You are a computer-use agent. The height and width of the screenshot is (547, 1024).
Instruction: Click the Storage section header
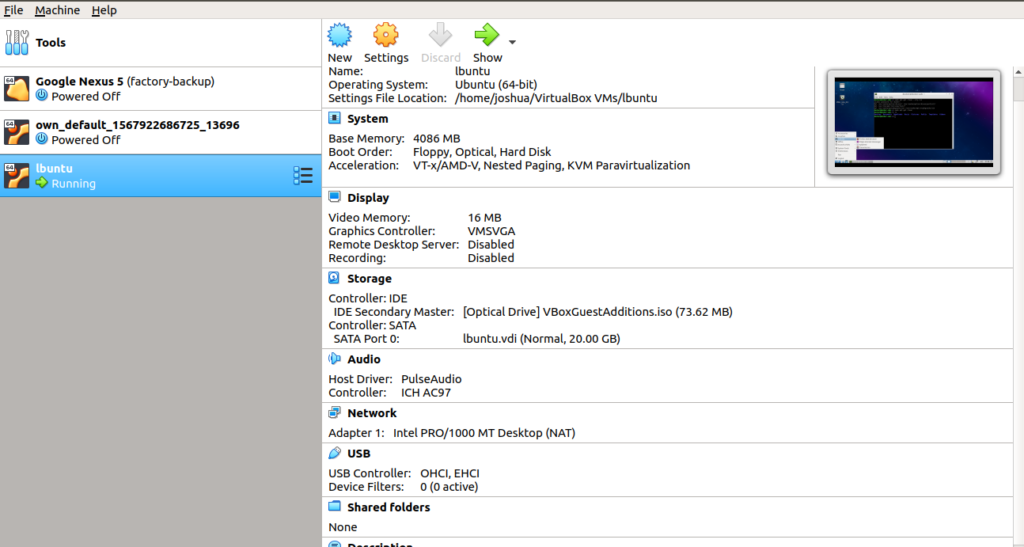pyautogui.click(x=370, y=279)
